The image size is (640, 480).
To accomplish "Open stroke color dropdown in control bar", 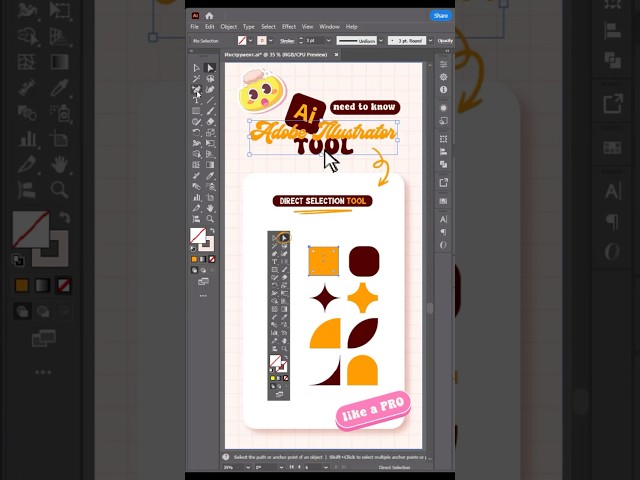I will coord(271,41).
